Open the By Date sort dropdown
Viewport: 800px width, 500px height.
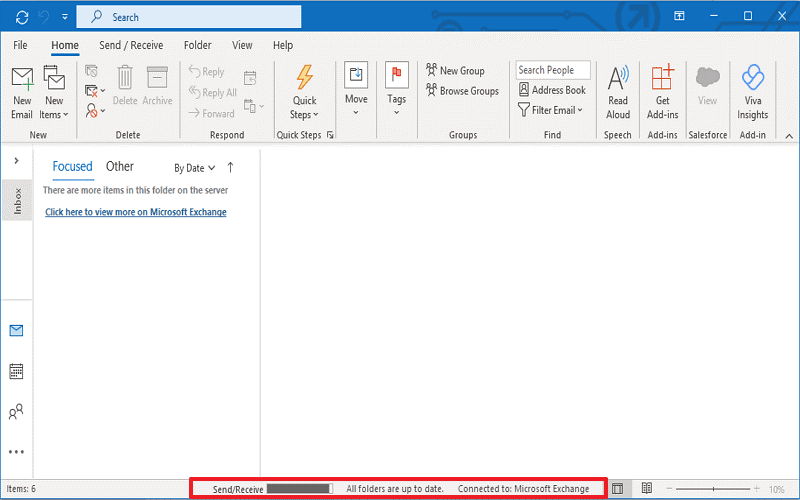(194, 168)
